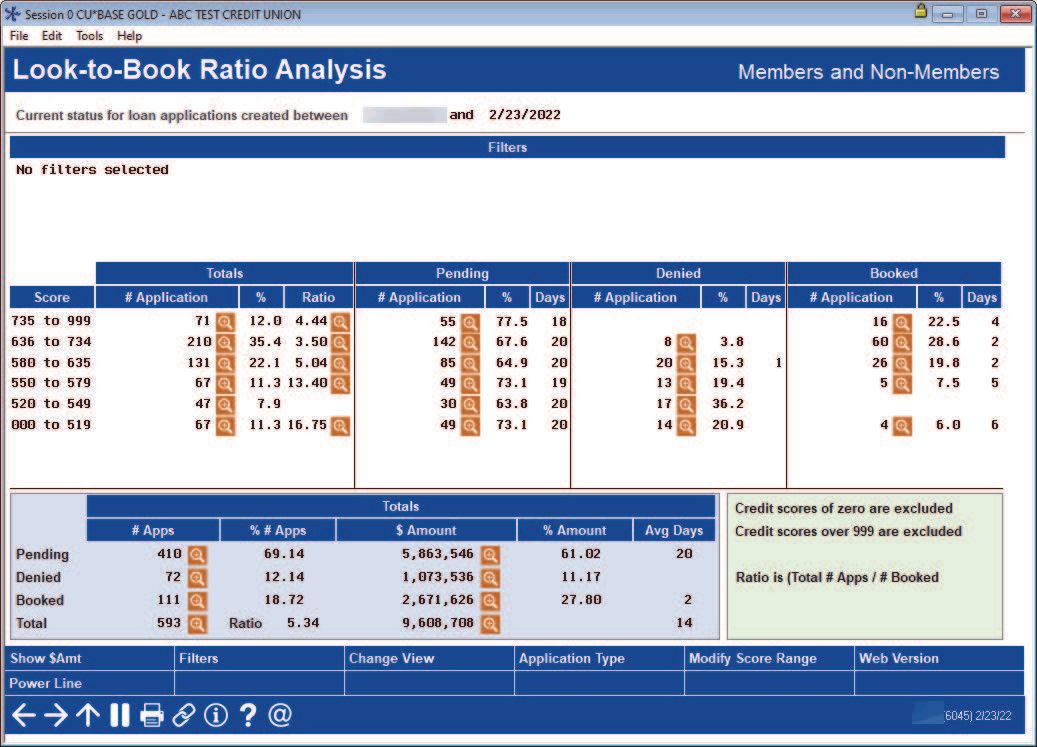The width and height of the screenshot is (1037, 747).
Task: View 60 booked applications lookup
Action: pyautogui.click(x=902, y=342)
